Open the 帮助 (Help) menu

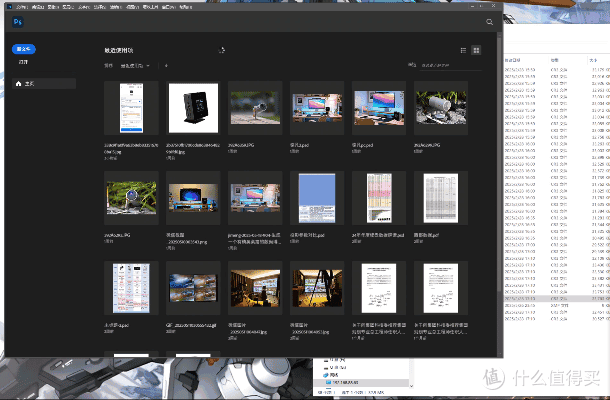pyautogui.click(x=185, y=7)
